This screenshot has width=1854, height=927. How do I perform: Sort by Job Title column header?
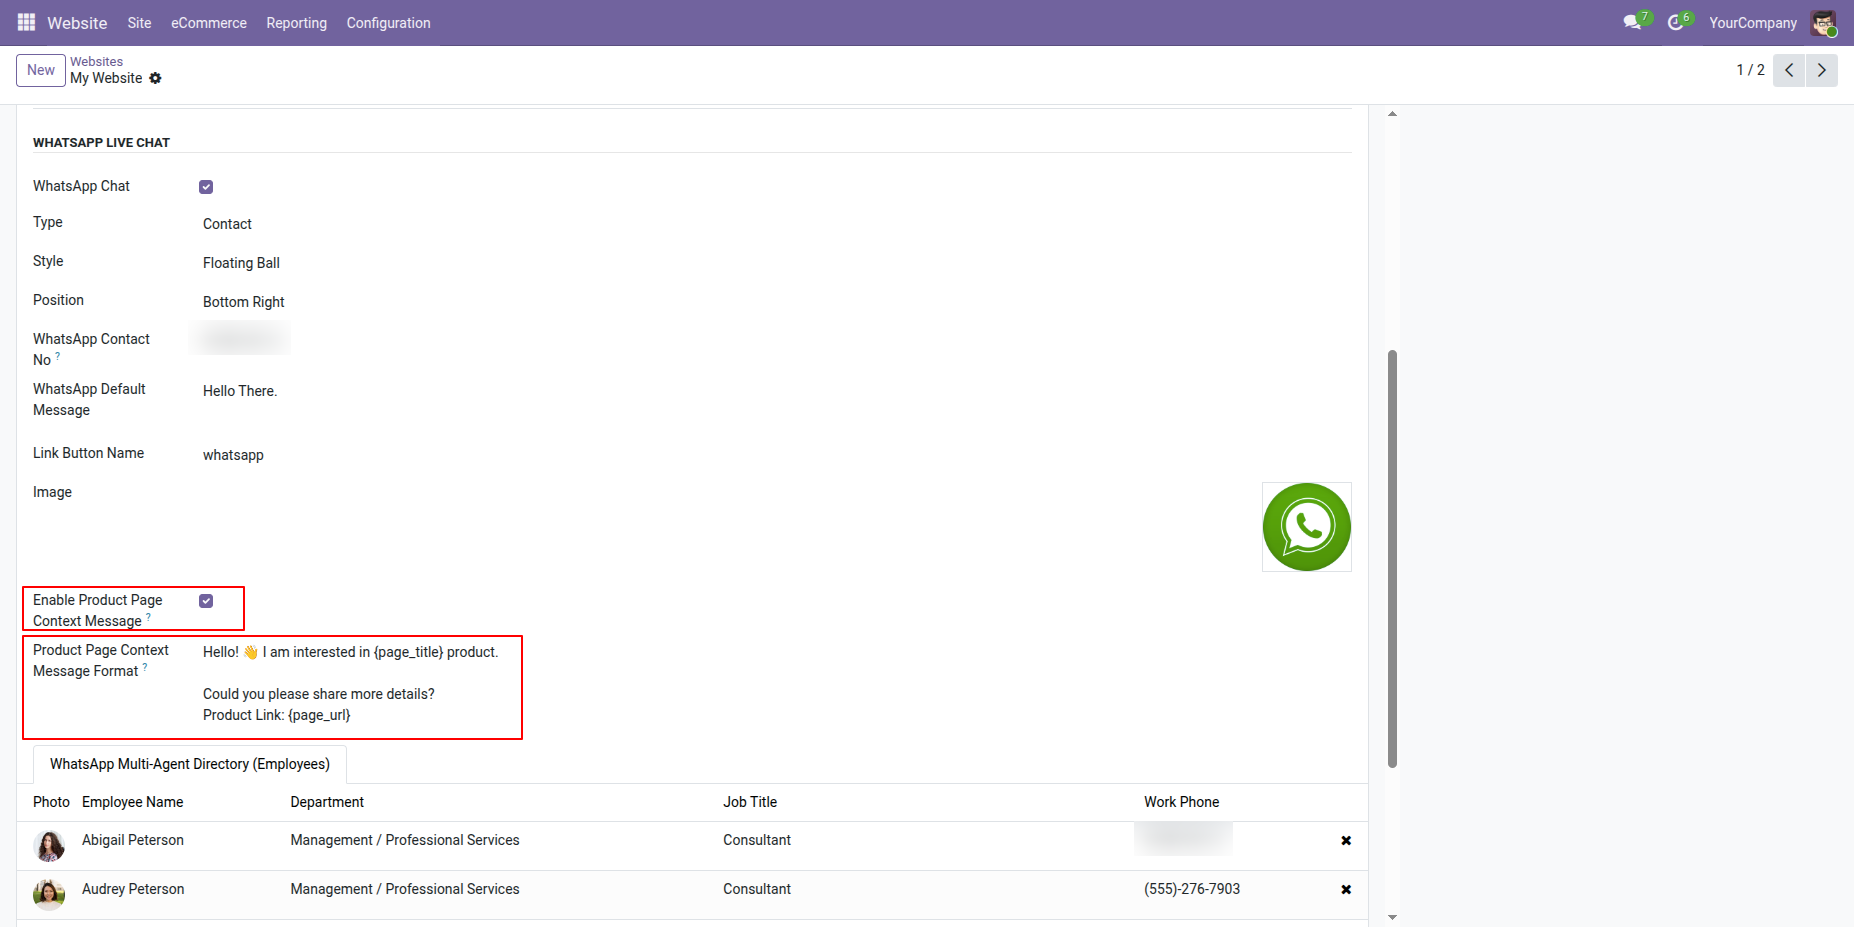tap(750, 802)
